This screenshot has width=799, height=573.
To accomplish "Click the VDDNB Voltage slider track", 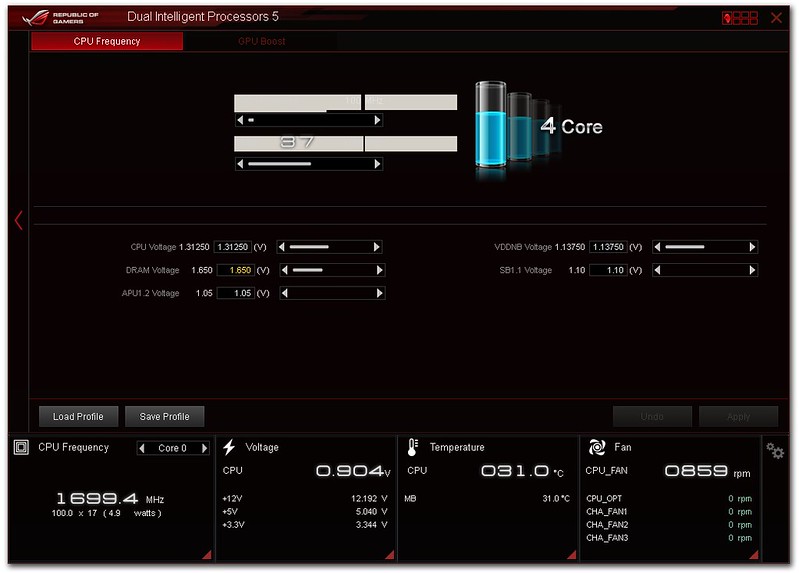I will [705, 247].
